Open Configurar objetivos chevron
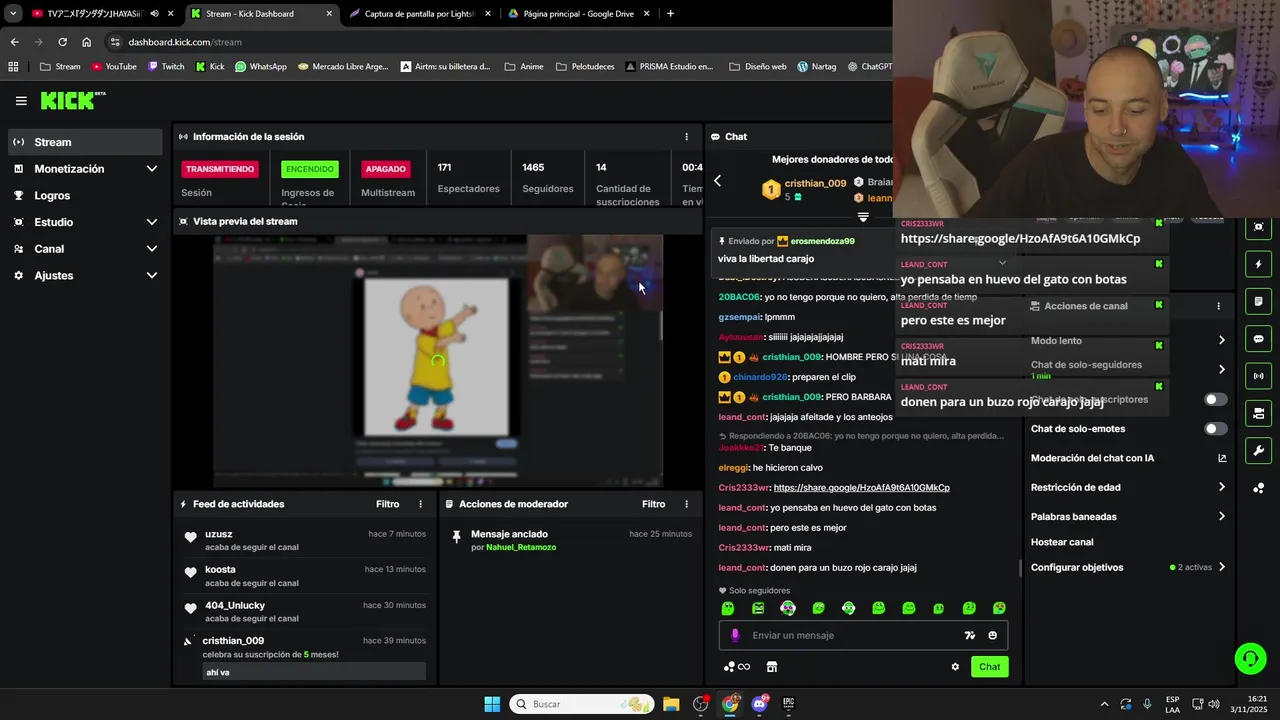Screen dimensions: 1280x720 click(x=1221, y=567)
